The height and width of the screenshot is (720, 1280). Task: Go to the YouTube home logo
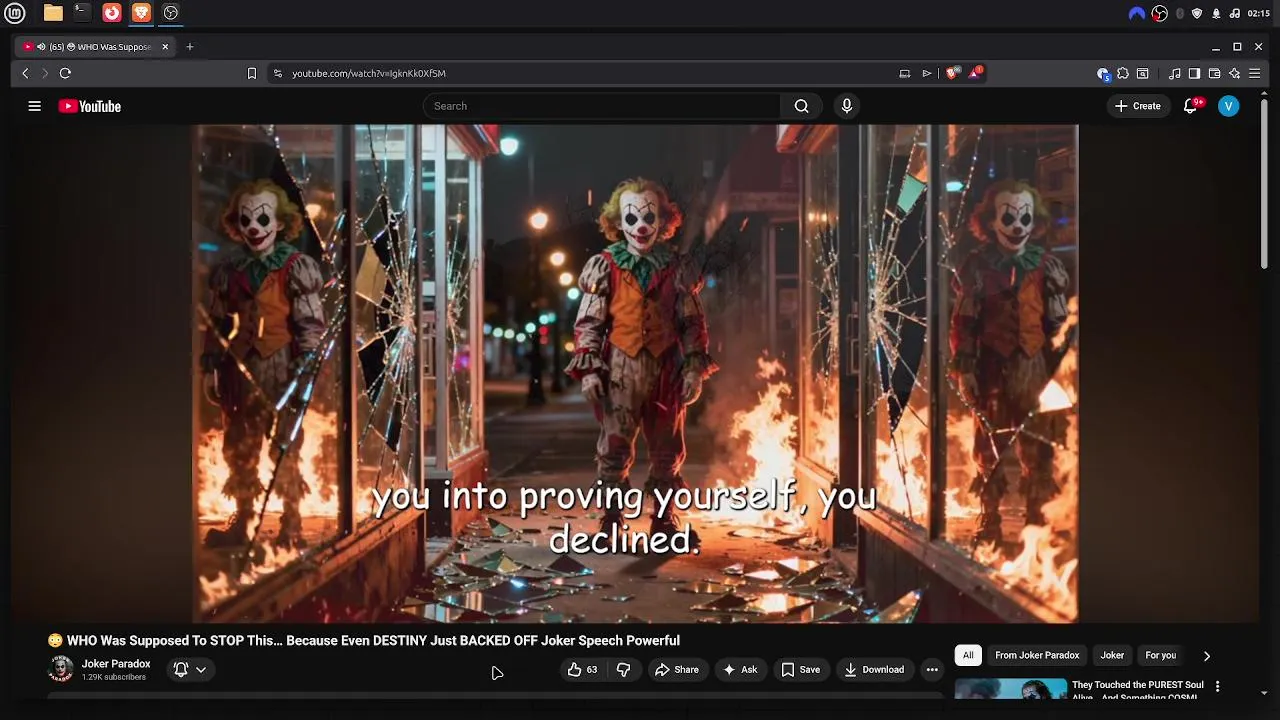(x=89, y=106)
